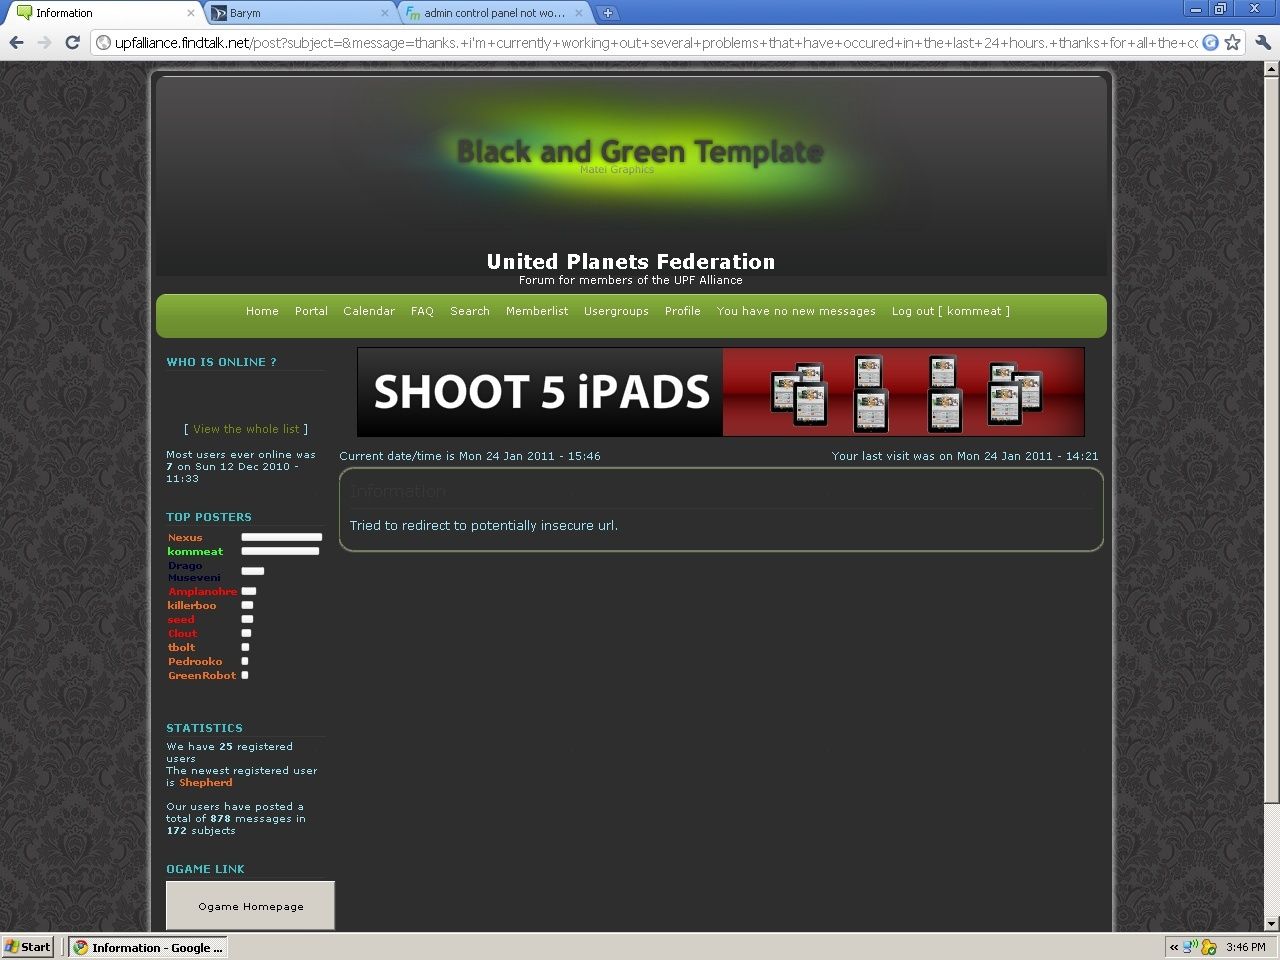Open the Ogame Homepage link
This screenshot has height=960, width=1280.
[x=251, y=906]
